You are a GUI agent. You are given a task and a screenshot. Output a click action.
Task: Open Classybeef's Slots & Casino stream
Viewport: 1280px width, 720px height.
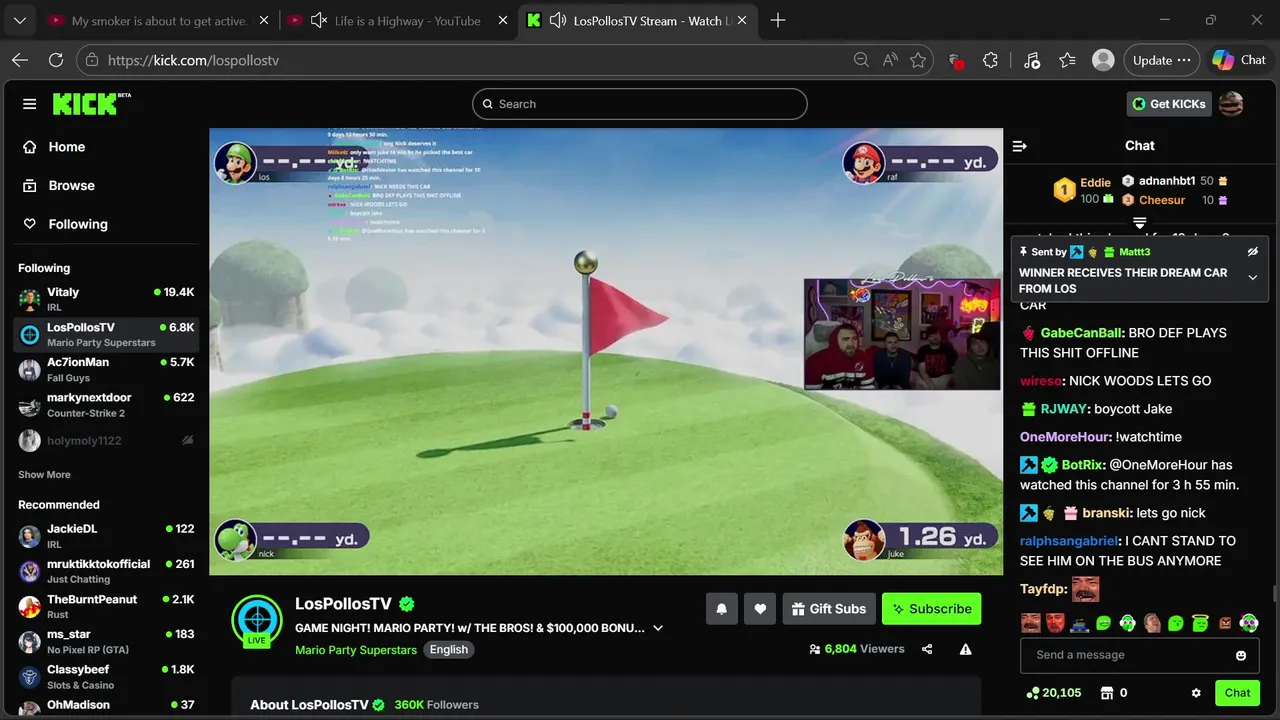pos(106,676)
